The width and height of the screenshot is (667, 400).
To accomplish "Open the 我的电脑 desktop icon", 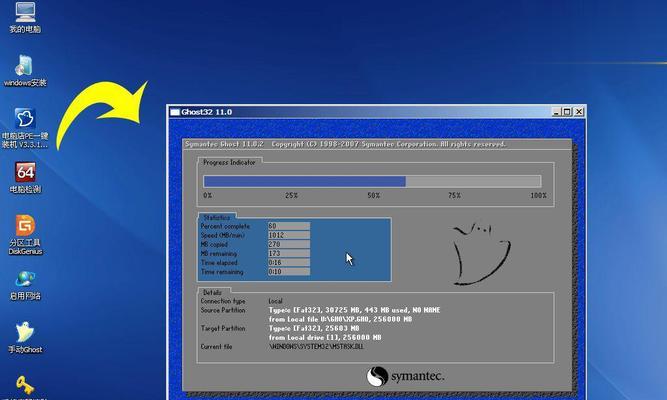I will [25, 17].
